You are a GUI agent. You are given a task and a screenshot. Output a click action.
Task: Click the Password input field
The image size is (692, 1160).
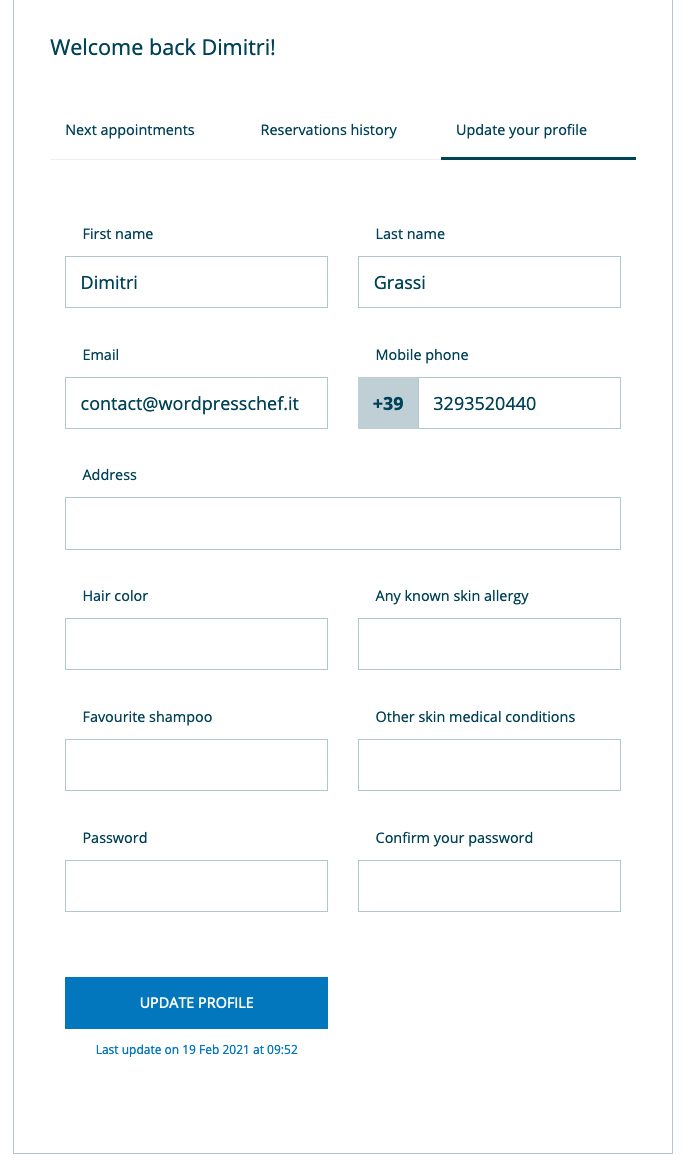196,886
